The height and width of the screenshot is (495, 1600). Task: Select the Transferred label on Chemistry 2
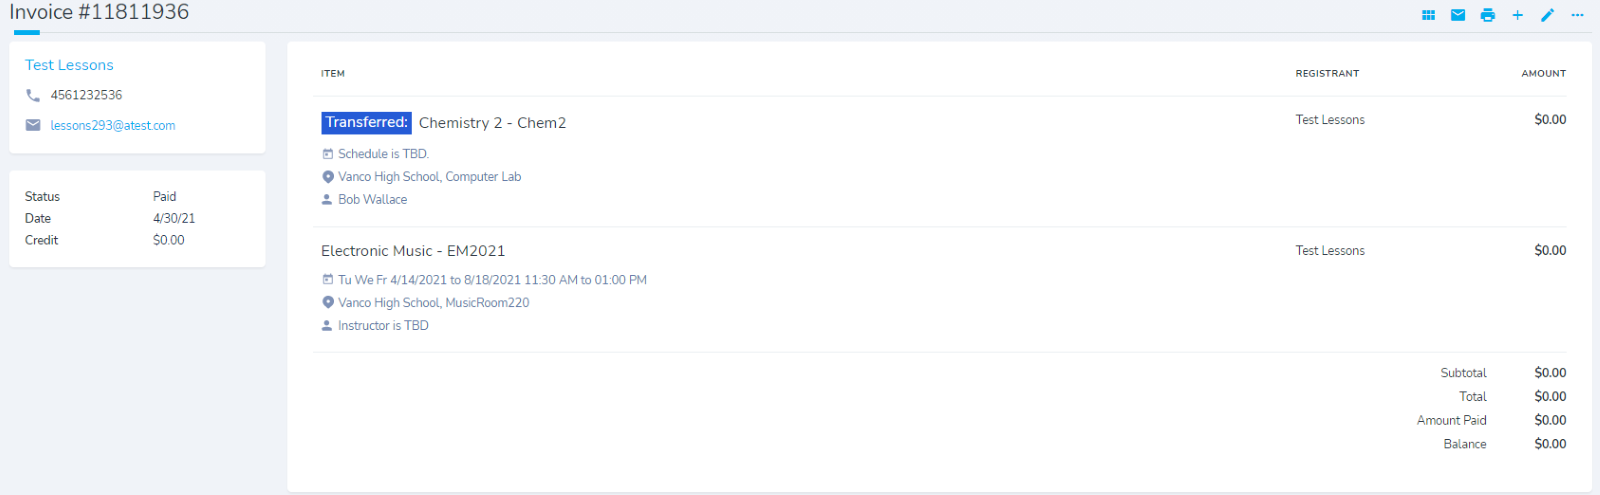(367, 122)
